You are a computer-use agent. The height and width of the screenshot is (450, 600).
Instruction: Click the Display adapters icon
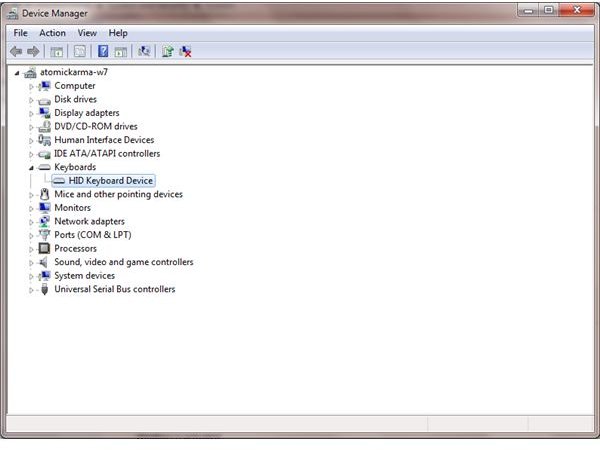(44, 113)
